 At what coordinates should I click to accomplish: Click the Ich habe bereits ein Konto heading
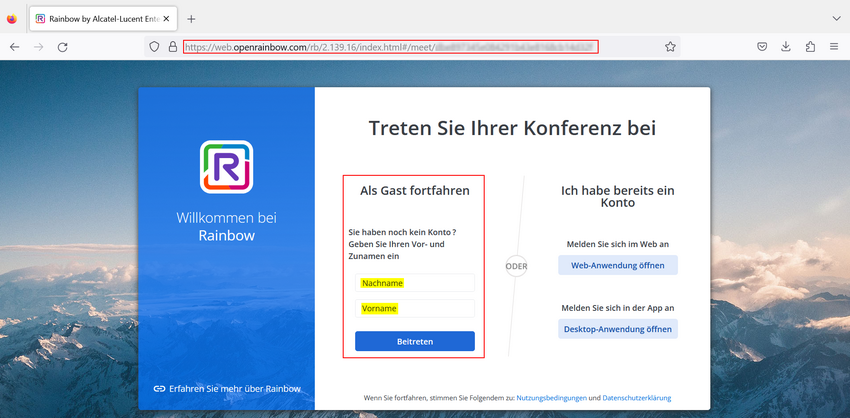[x=618, y=197]
